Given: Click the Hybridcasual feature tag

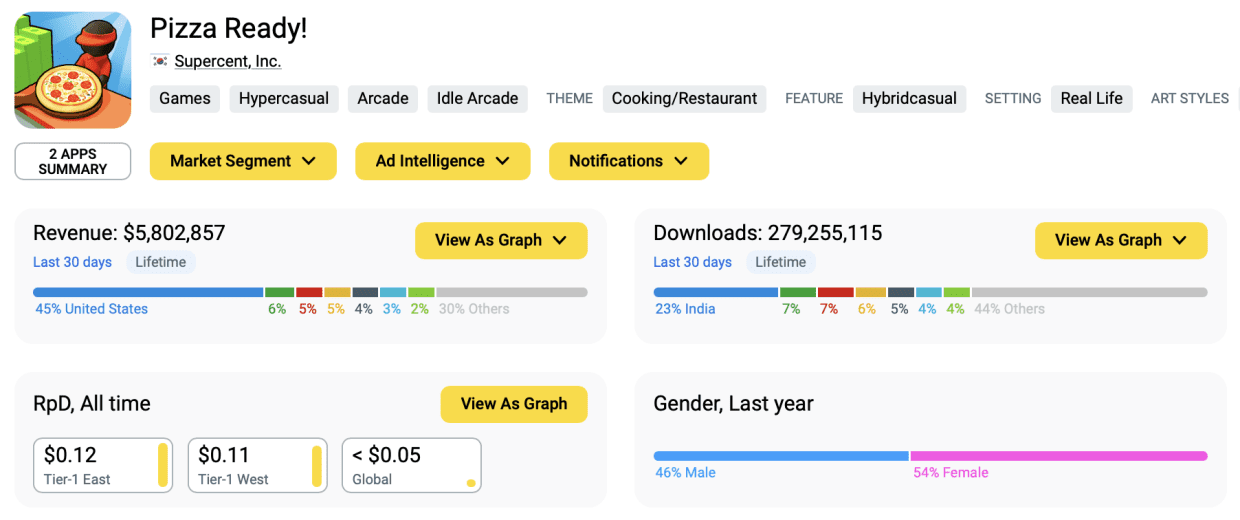Looking at the screenshot, I should (x=909, y=98).
